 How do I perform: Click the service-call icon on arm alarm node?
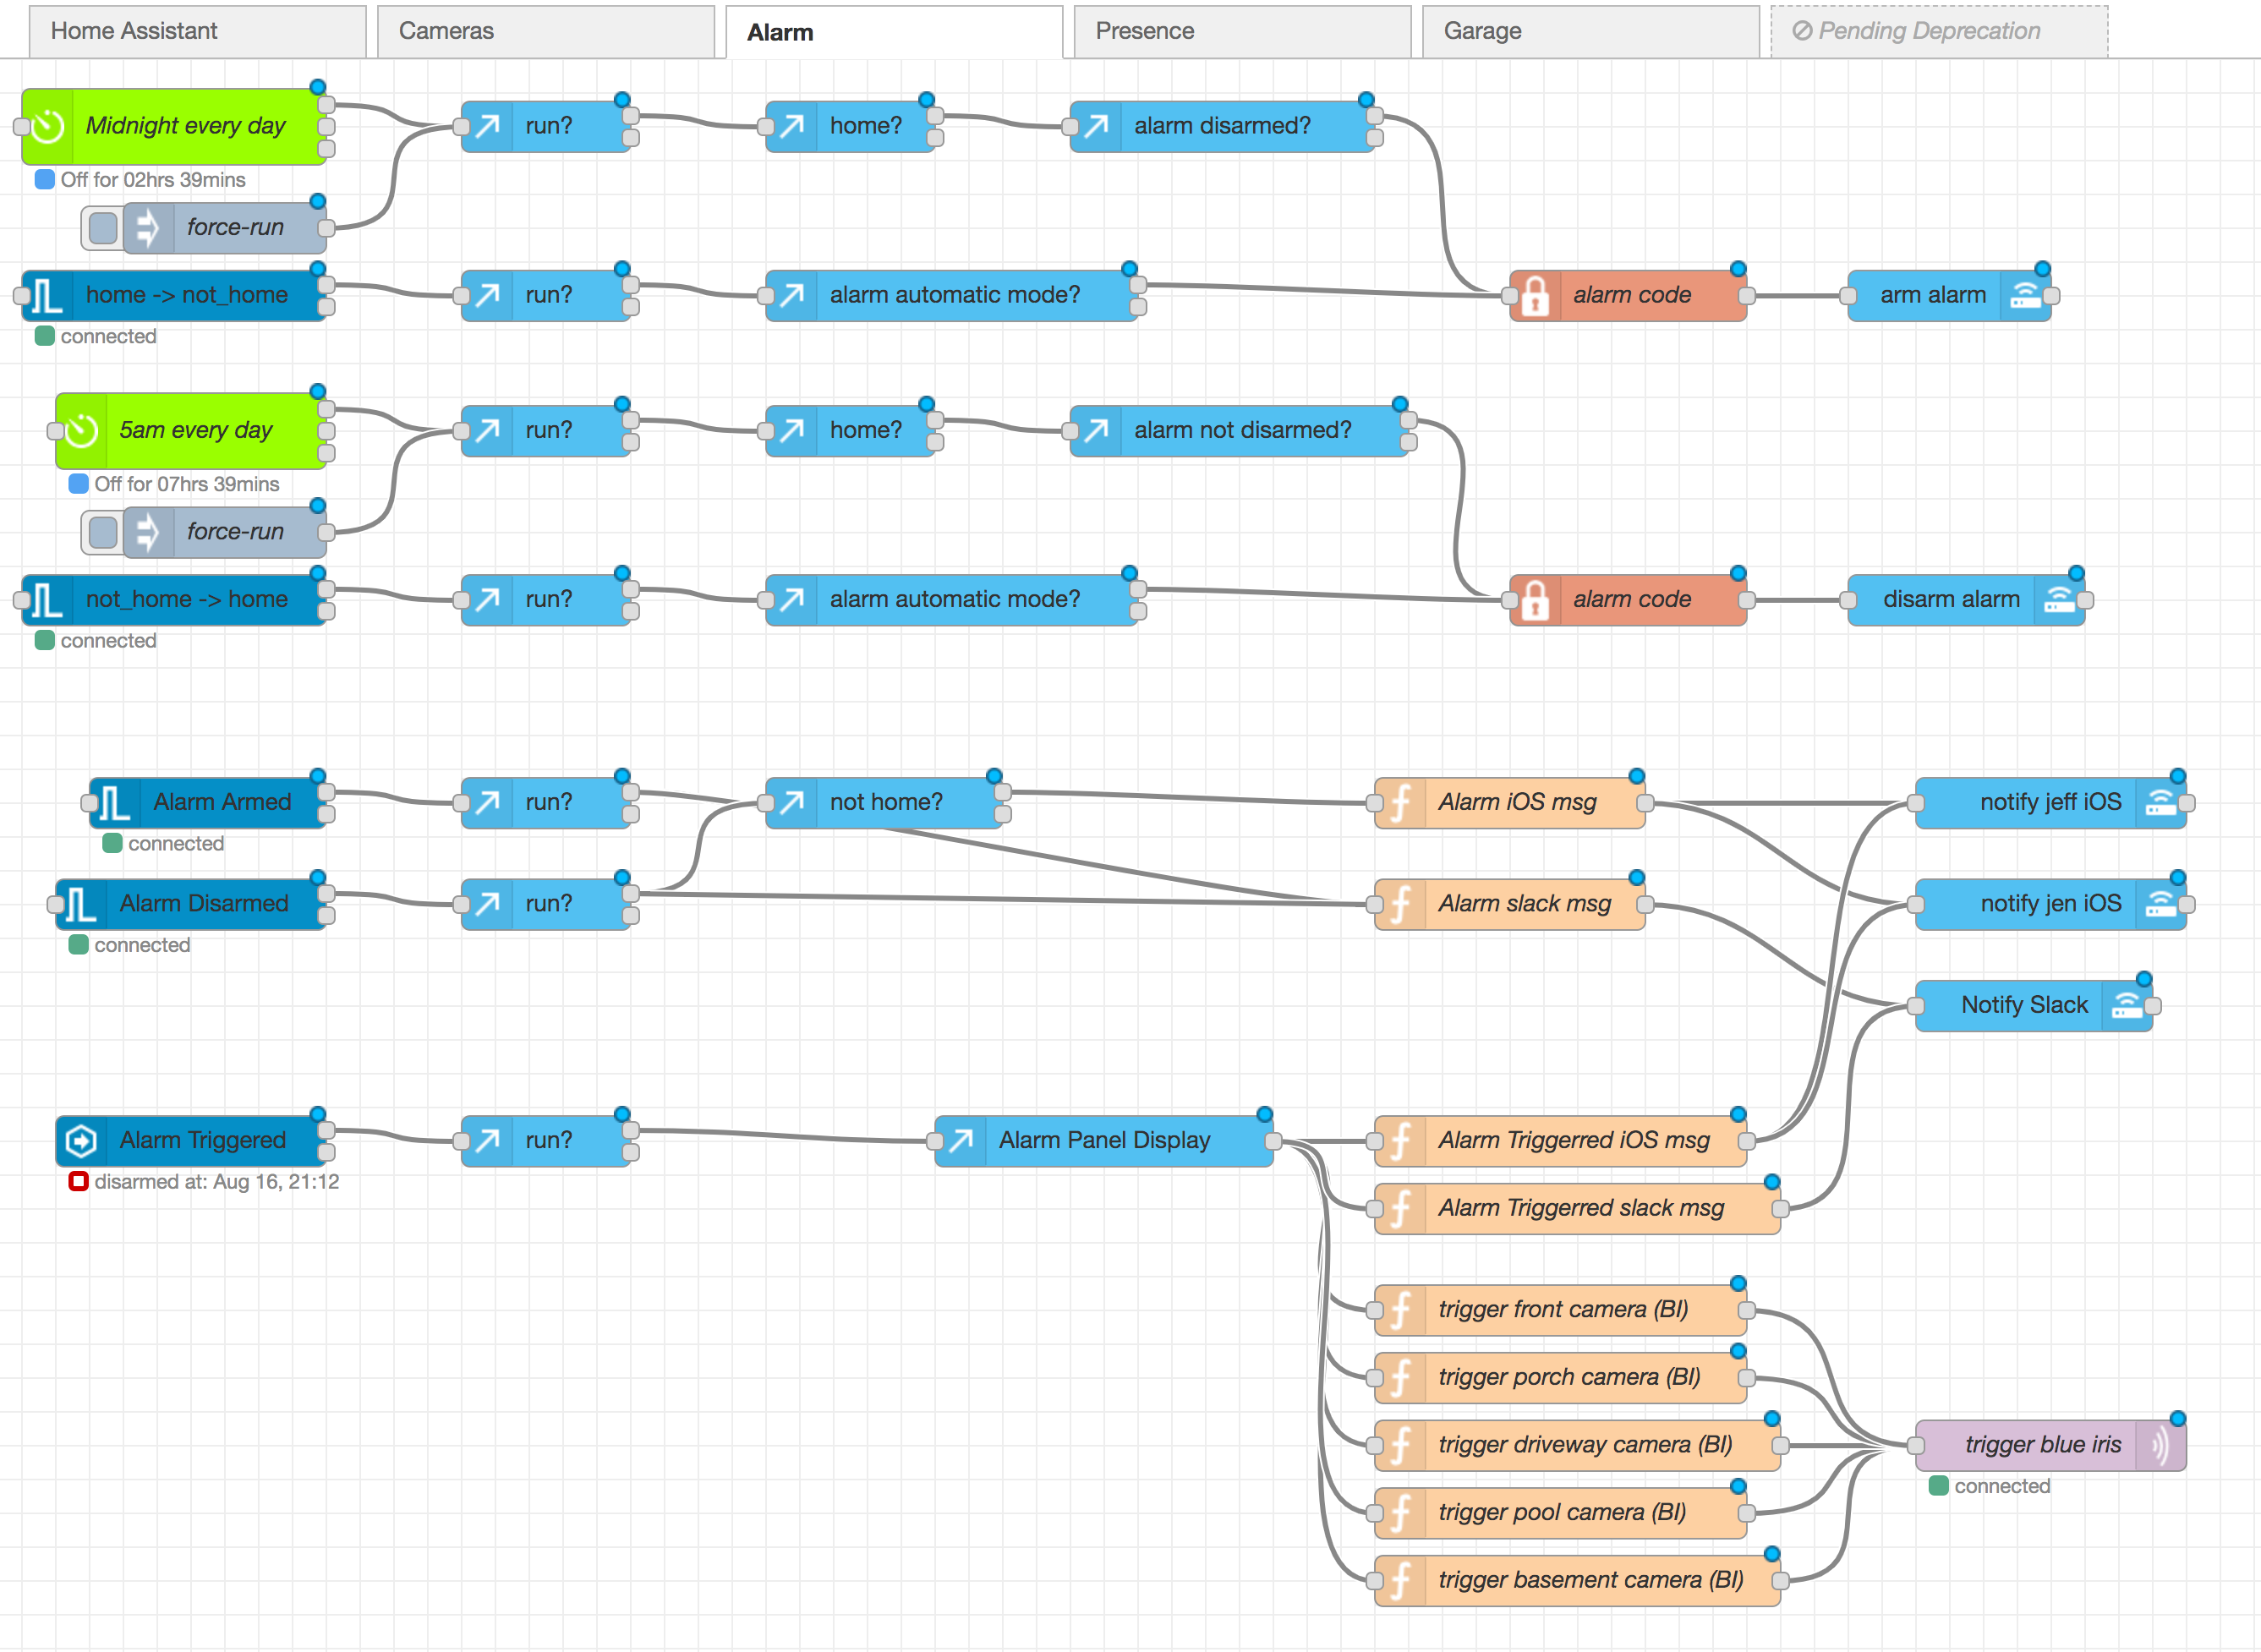coord(2024,296)
